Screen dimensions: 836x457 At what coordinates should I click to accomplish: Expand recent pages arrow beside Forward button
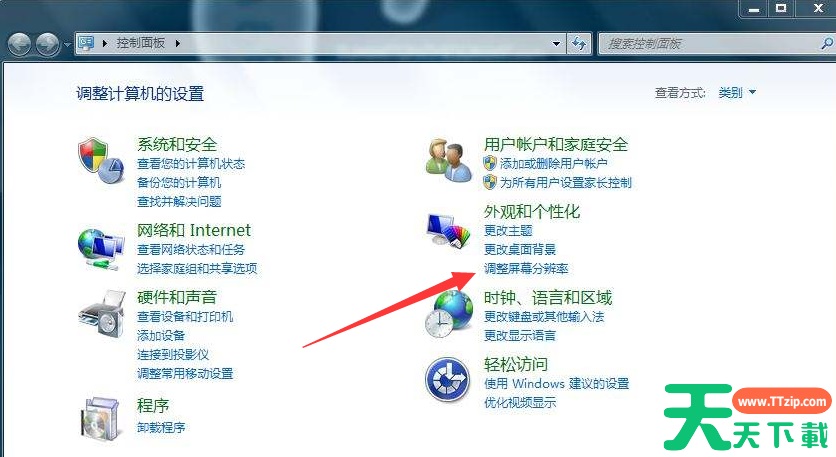67,44
